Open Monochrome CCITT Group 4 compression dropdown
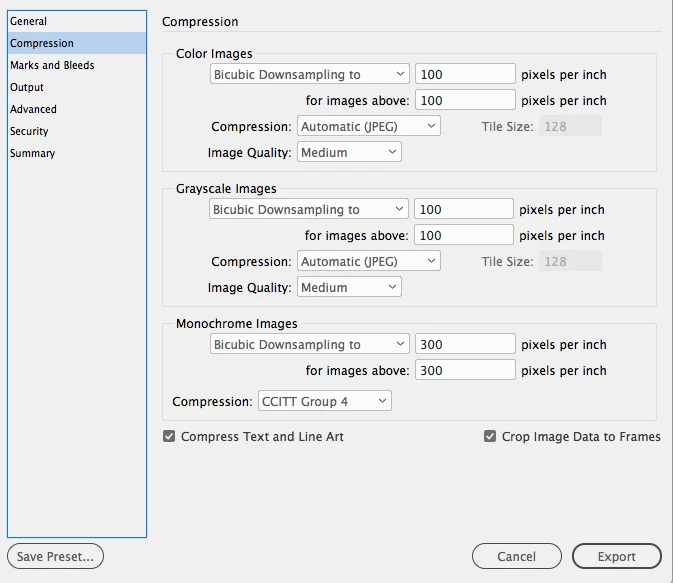The height and width of the screenshot is (583, 673). tap(324, 401)
